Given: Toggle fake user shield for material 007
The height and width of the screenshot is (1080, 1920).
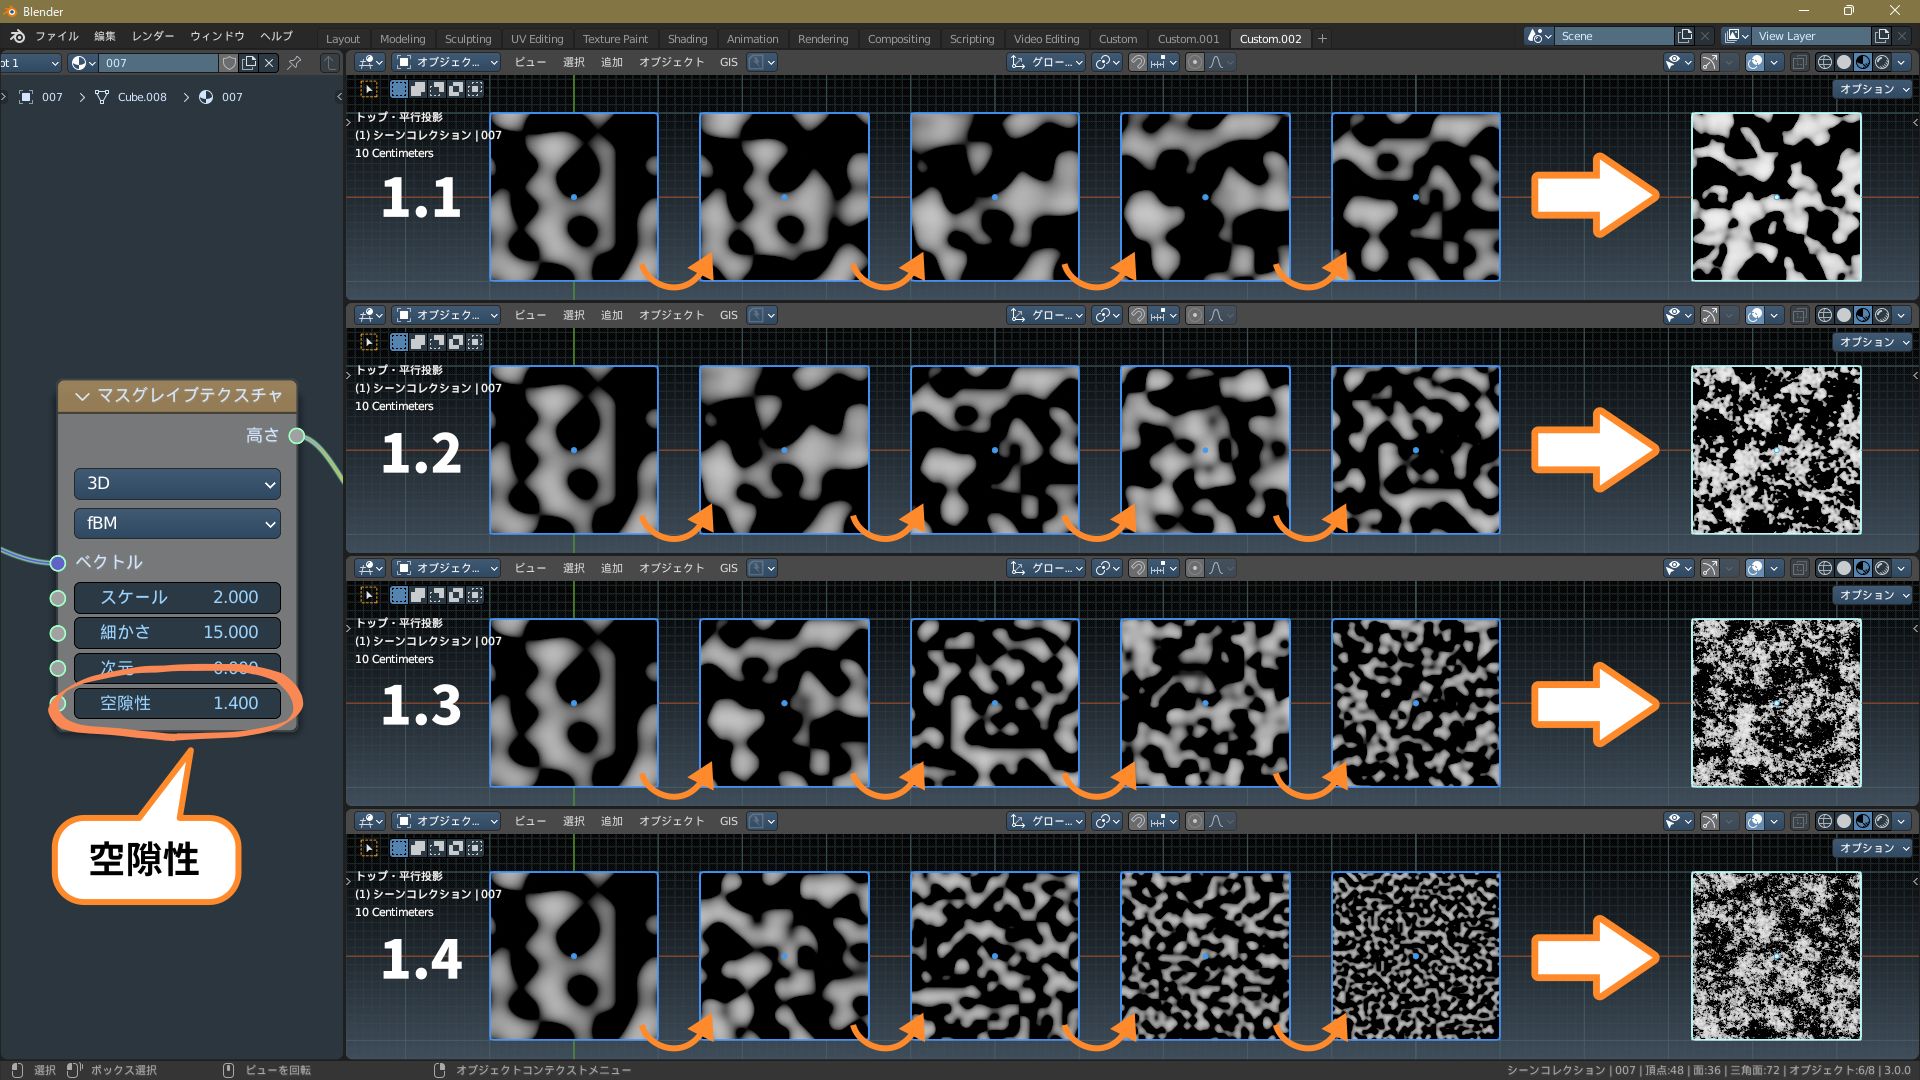Looking at the screenshot, I should click(229, 63).
